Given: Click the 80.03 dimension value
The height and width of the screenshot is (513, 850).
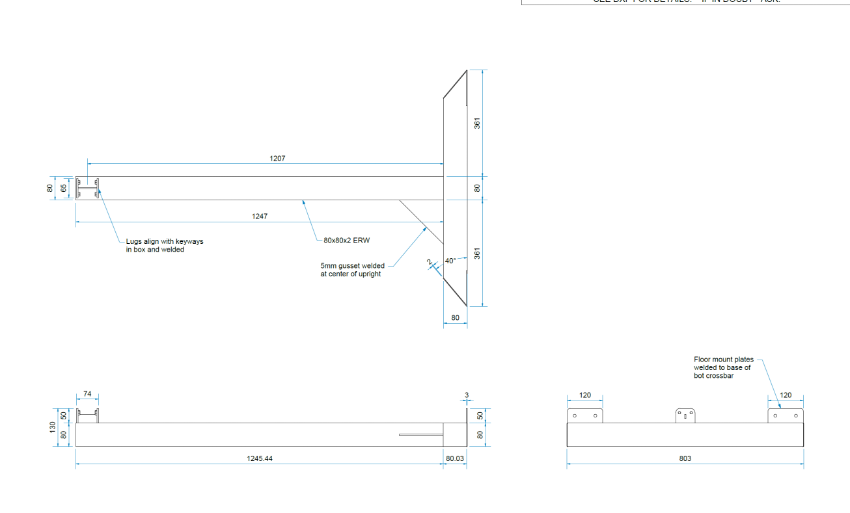Looking at the screenshot, I should [455, 458].
